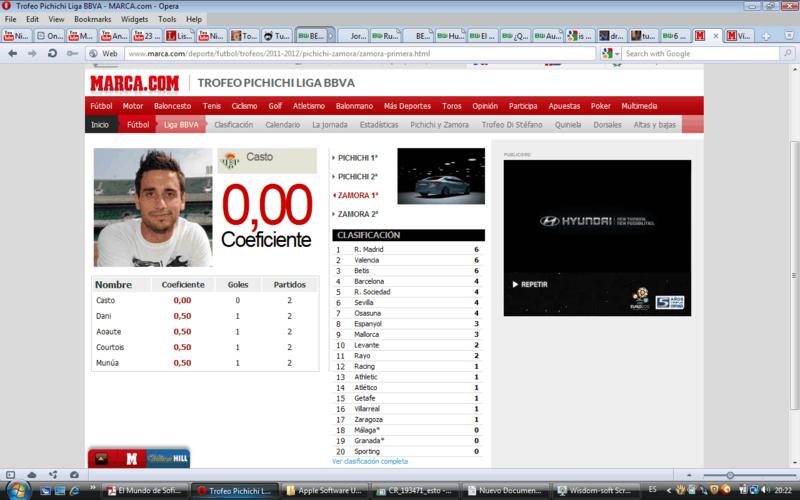Click Ver clasificación completa link

[370, 461]
